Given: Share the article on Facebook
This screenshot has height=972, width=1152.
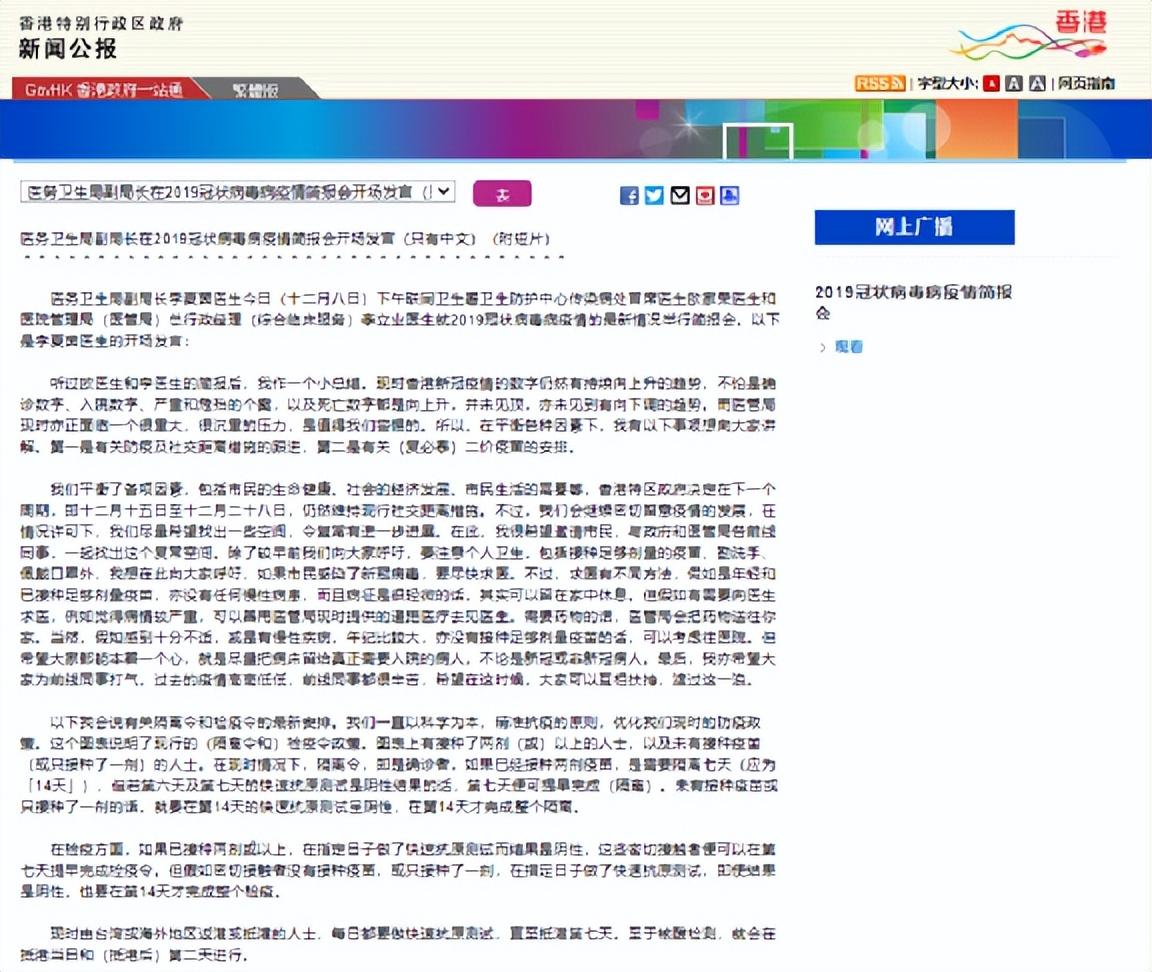Looking at the screenshot, I should pos(629,196).
